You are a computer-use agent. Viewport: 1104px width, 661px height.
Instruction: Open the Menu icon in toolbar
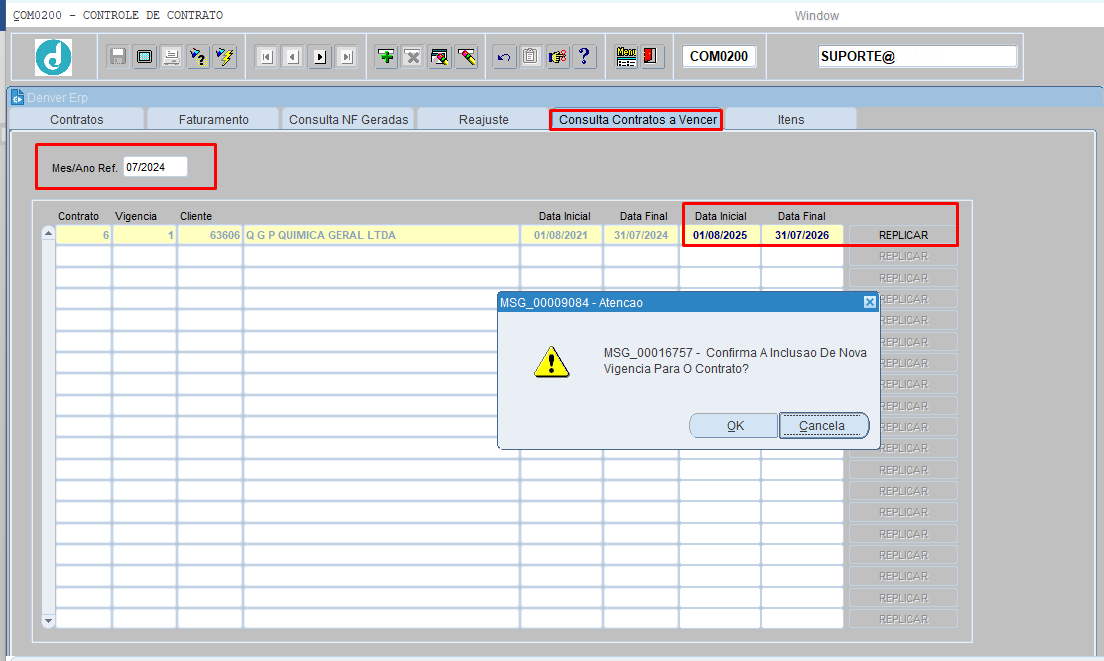point(626,57)
